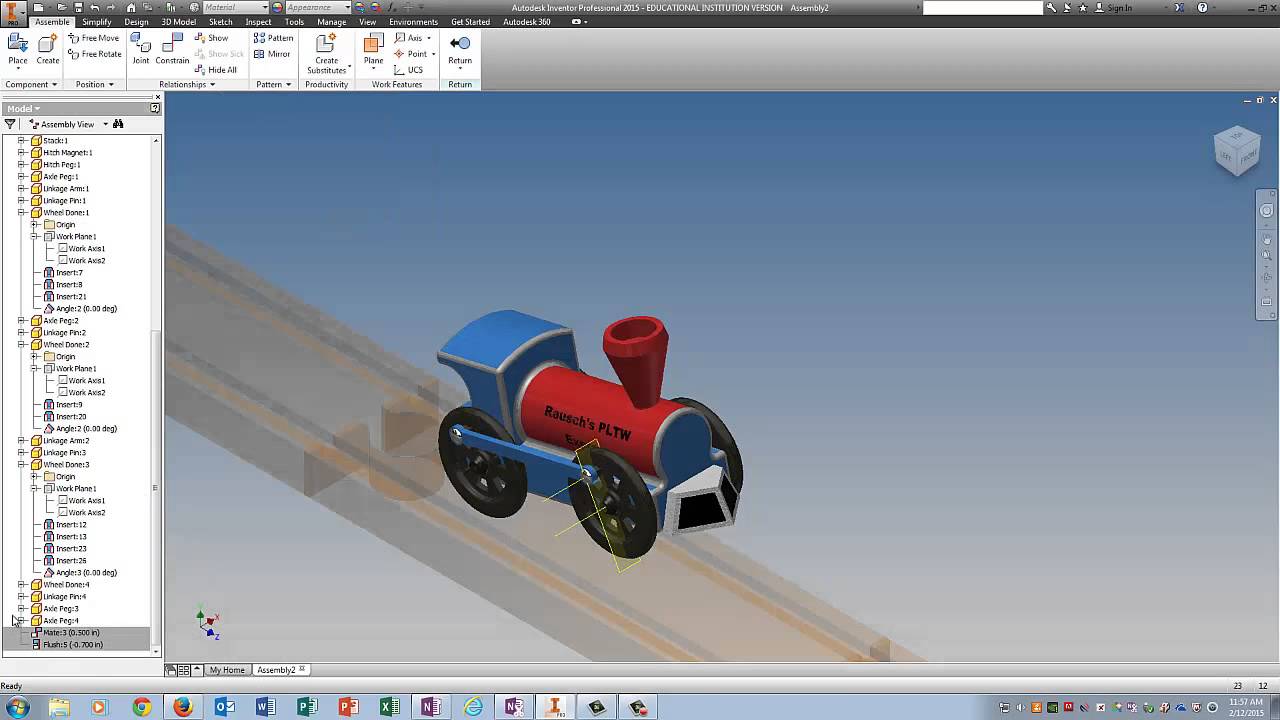Click the Full Navigation Wheel icon
The width and height of the screenshot is (1280, 720).
click(x=1266, y=211)
